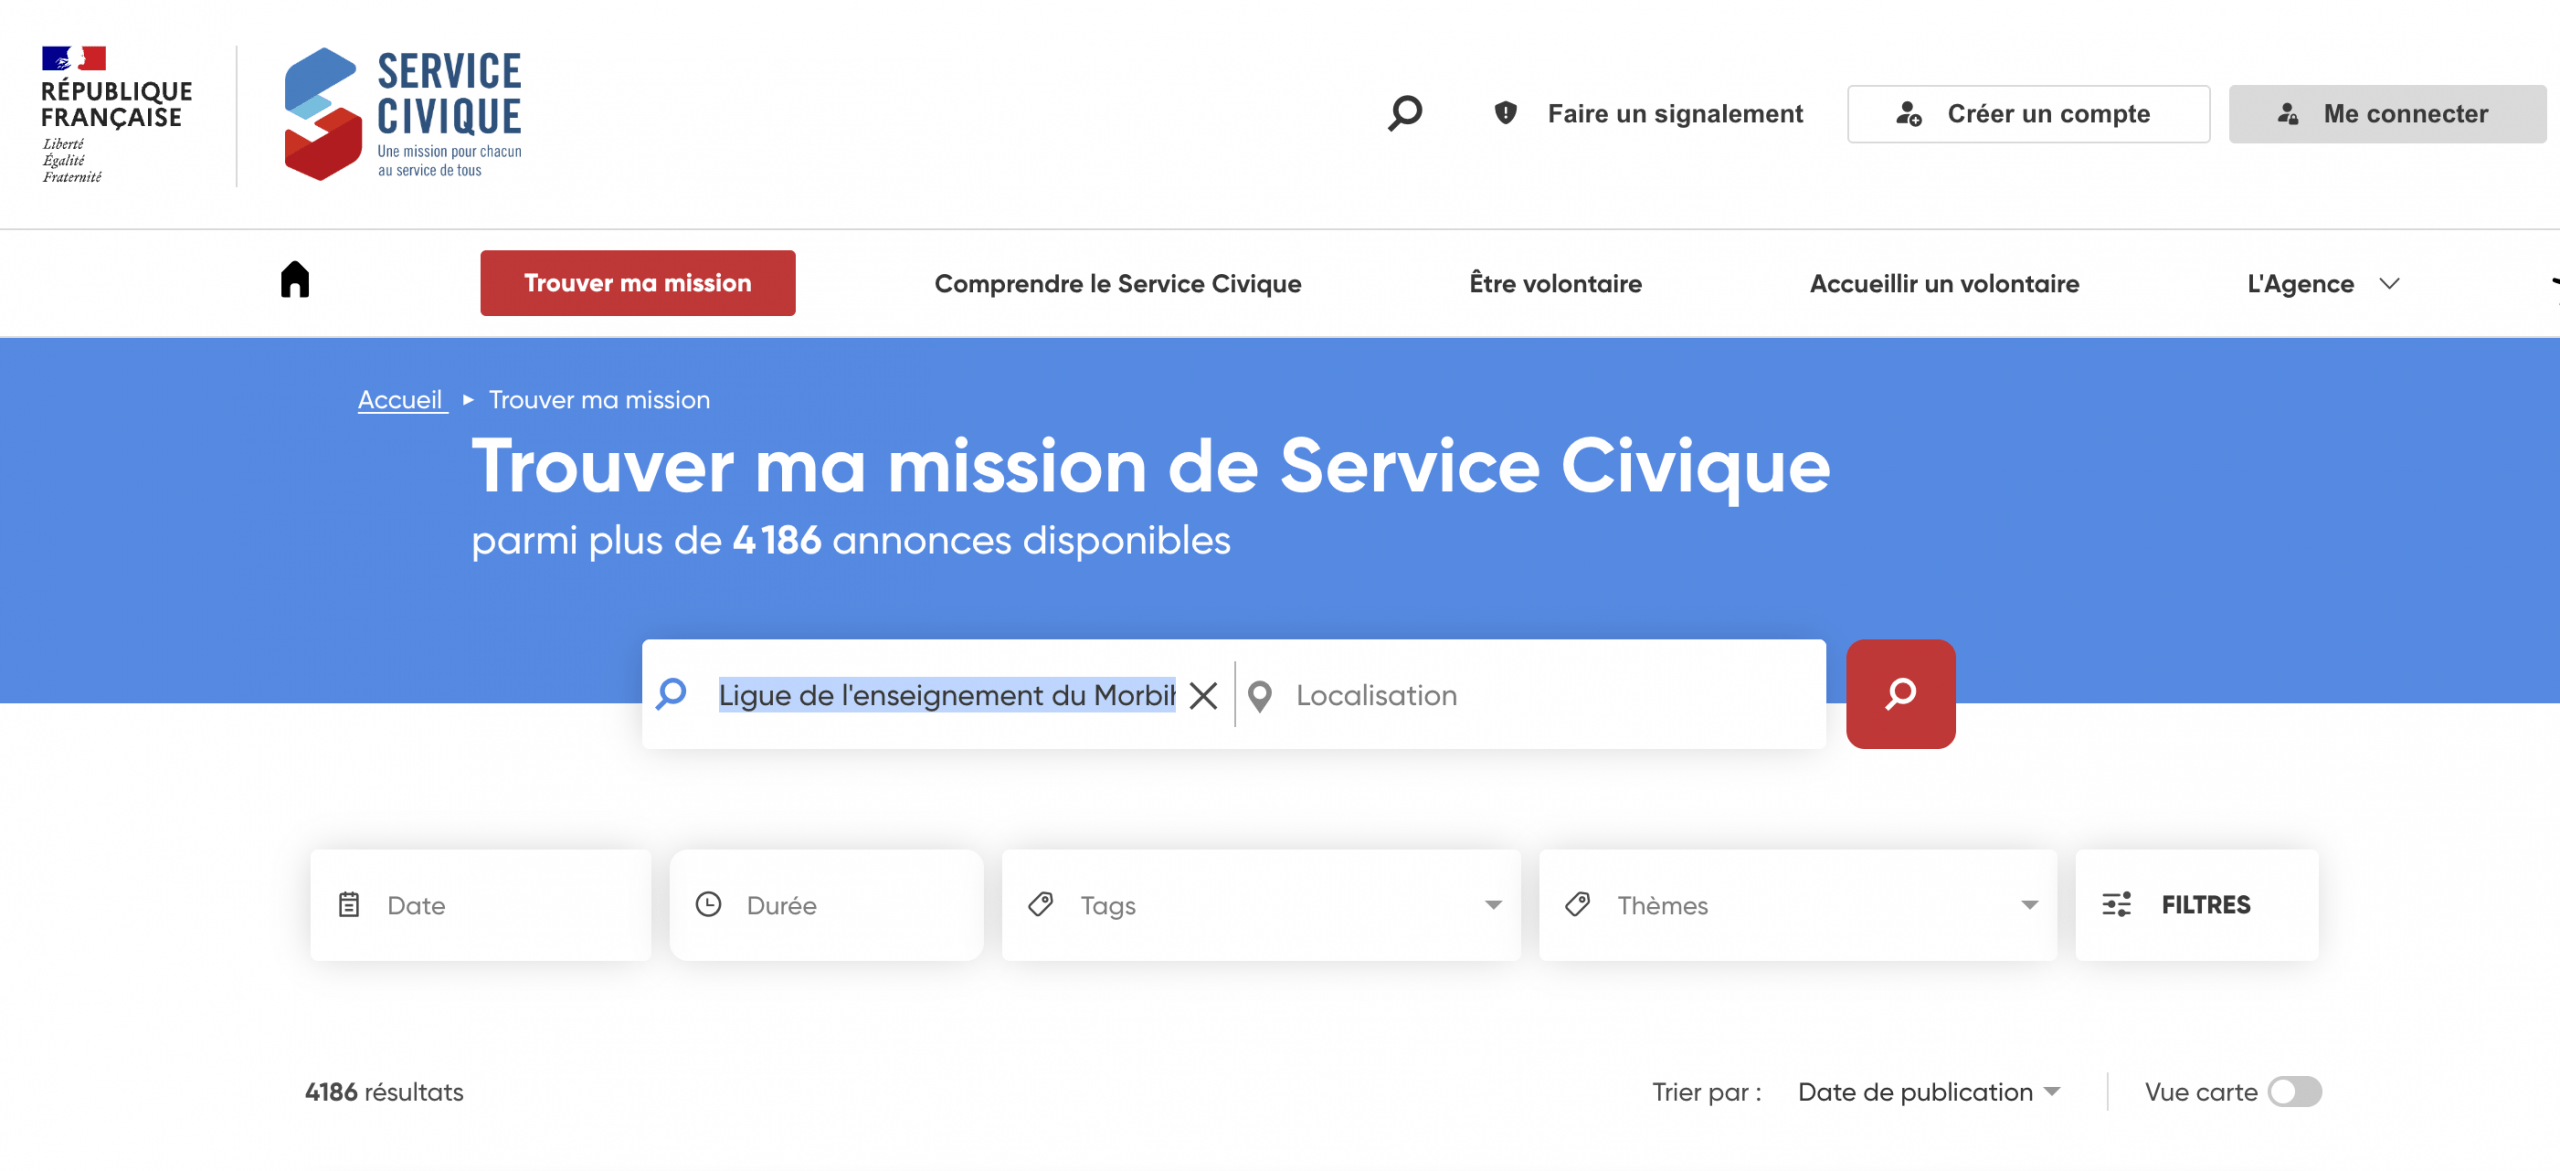Select the Être volontaire menu item
Viewport: 2560px width, 1171px height.
[1555, 284]
